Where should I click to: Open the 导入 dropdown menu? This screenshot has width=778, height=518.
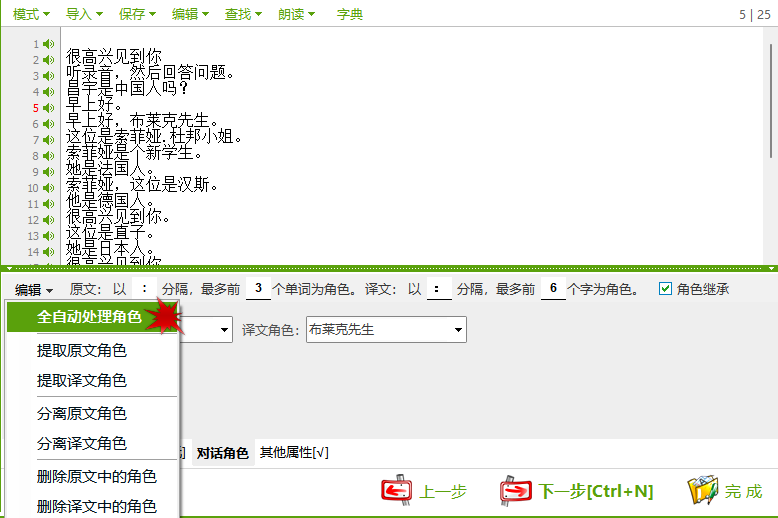point(84,14)
